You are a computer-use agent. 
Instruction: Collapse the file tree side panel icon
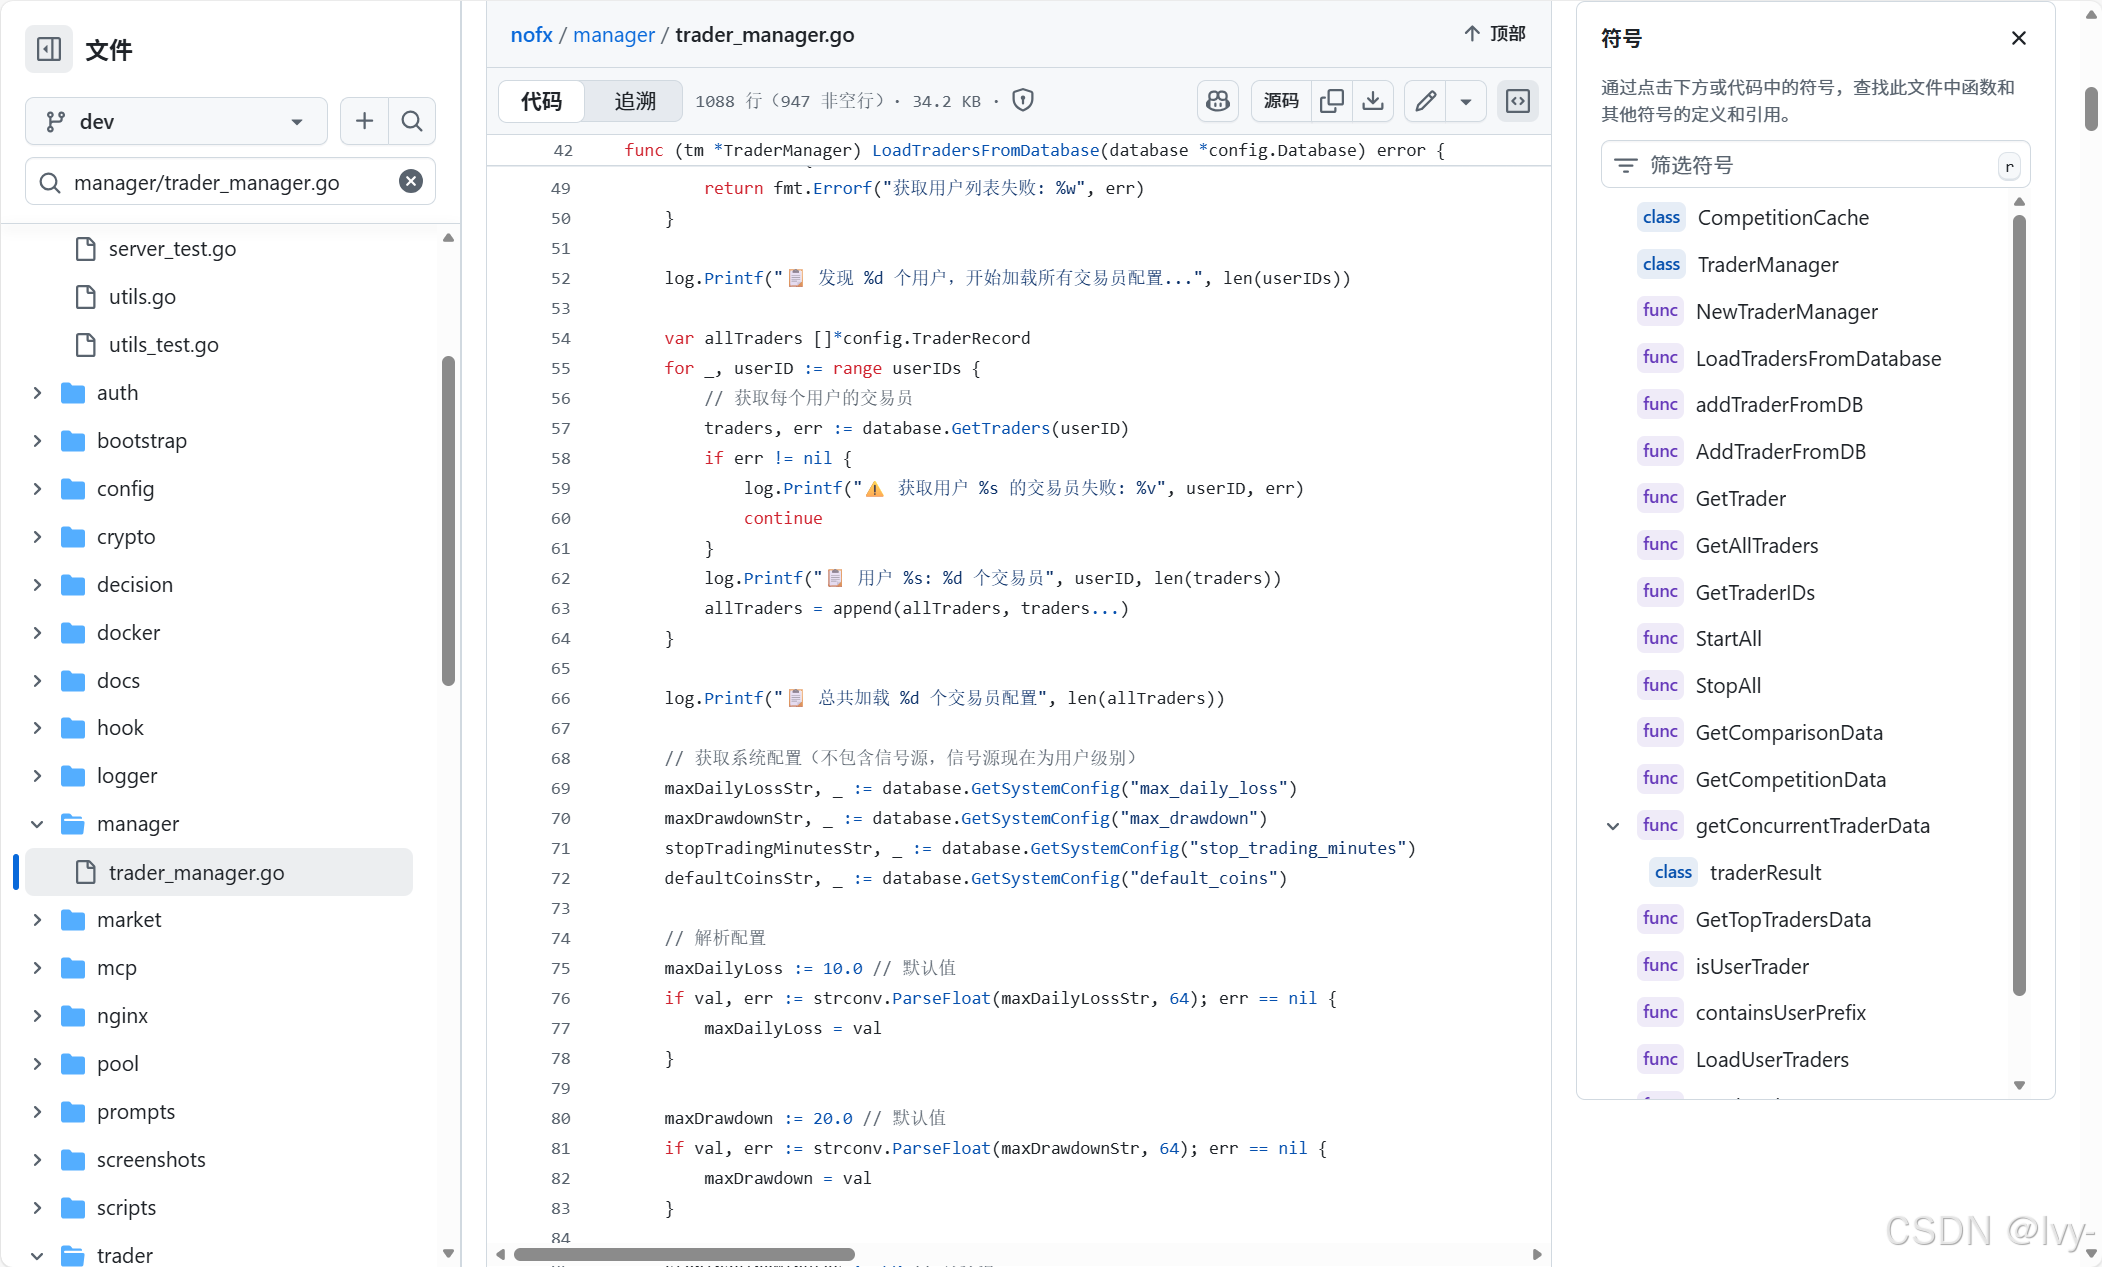click(x=49, y=49)
